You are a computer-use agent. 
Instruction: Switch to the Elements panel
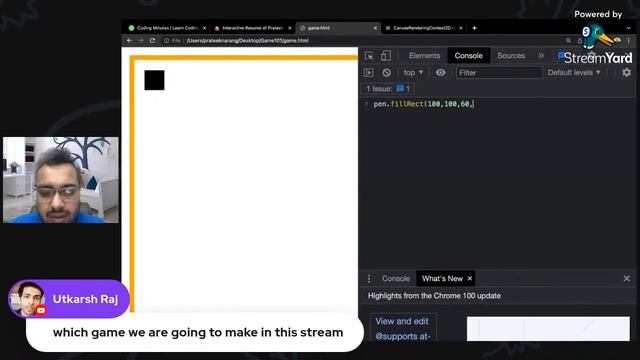(x=424, y=56)
